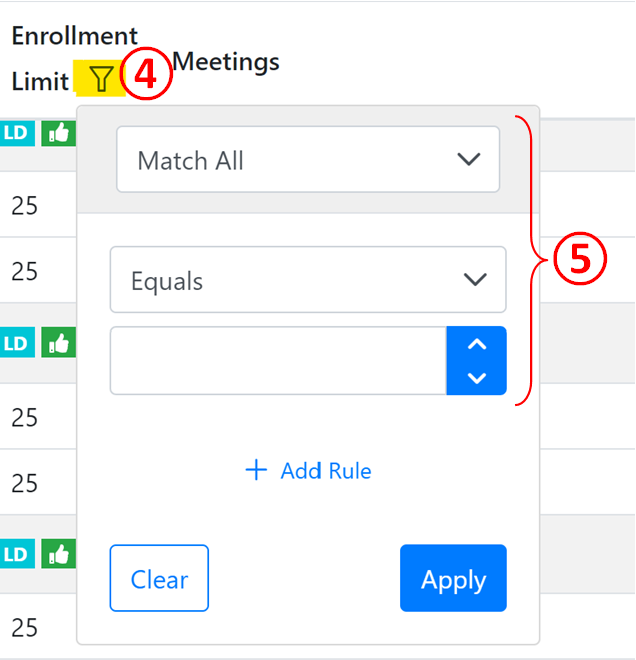Click the middle LD badge
The height and width of the screenshot is (660, 636).
coord(17,343)
